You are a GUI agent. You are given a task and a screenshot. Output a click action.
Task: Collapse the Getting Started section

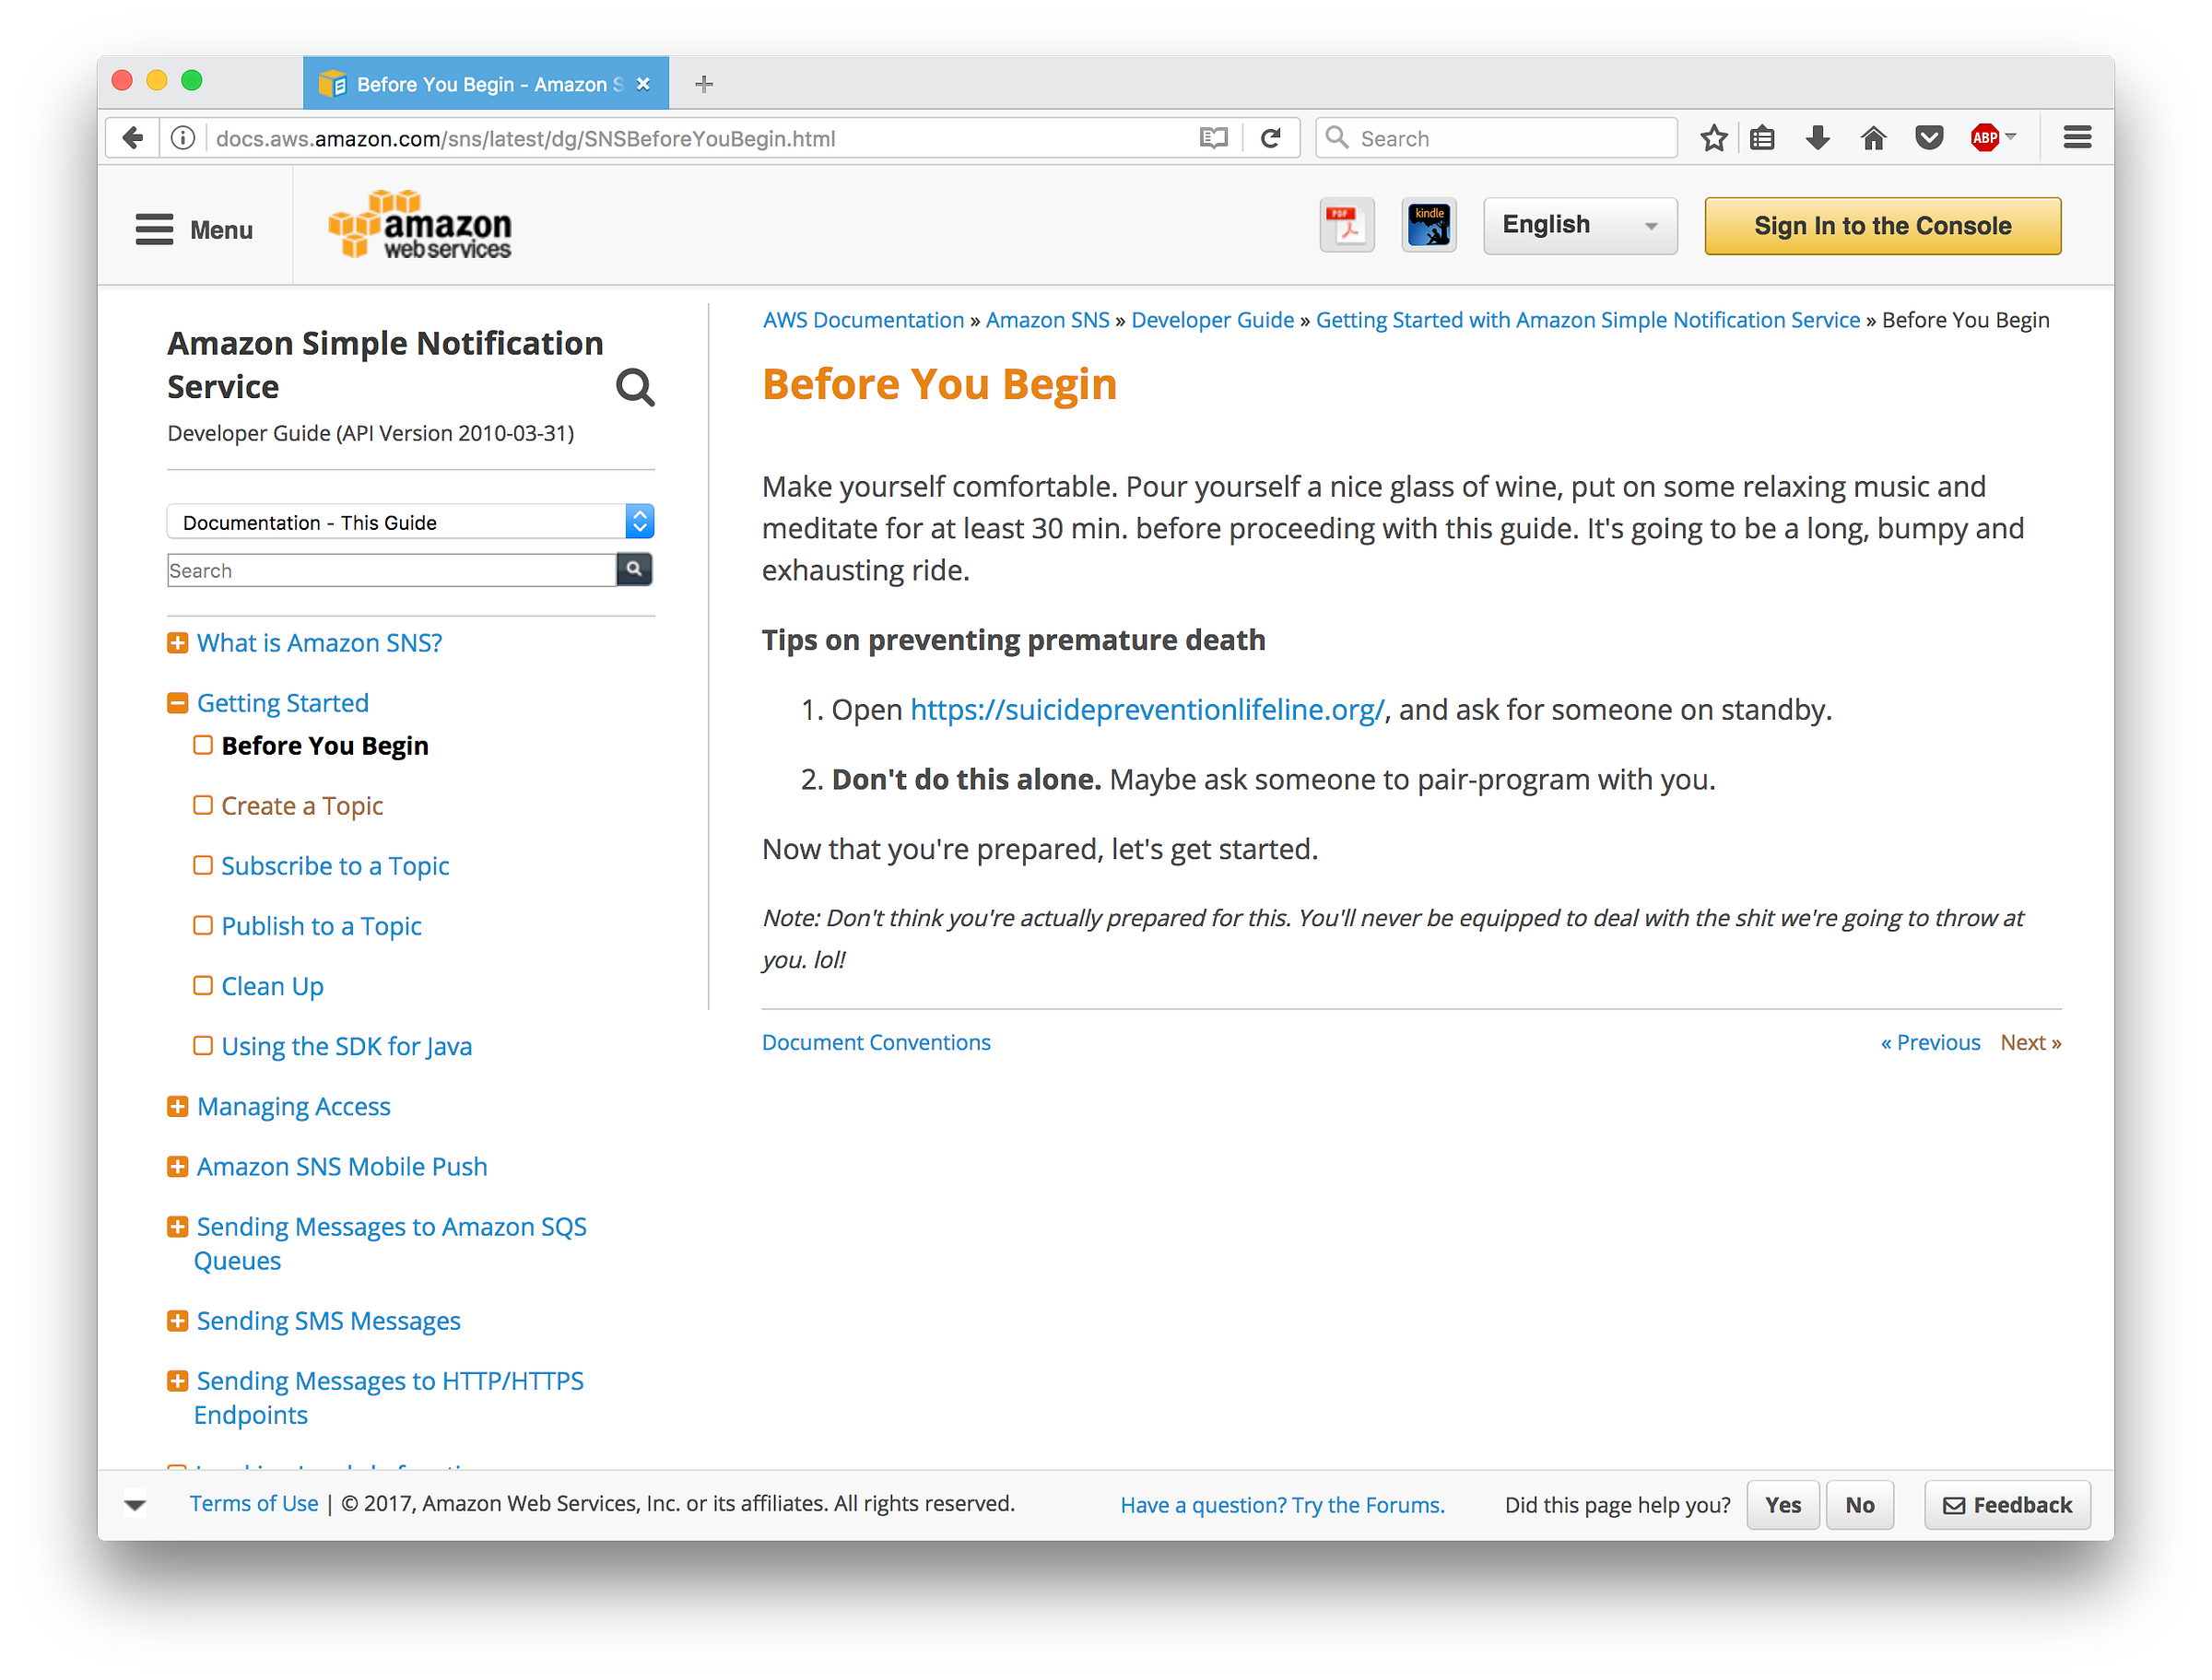(178, 703)
